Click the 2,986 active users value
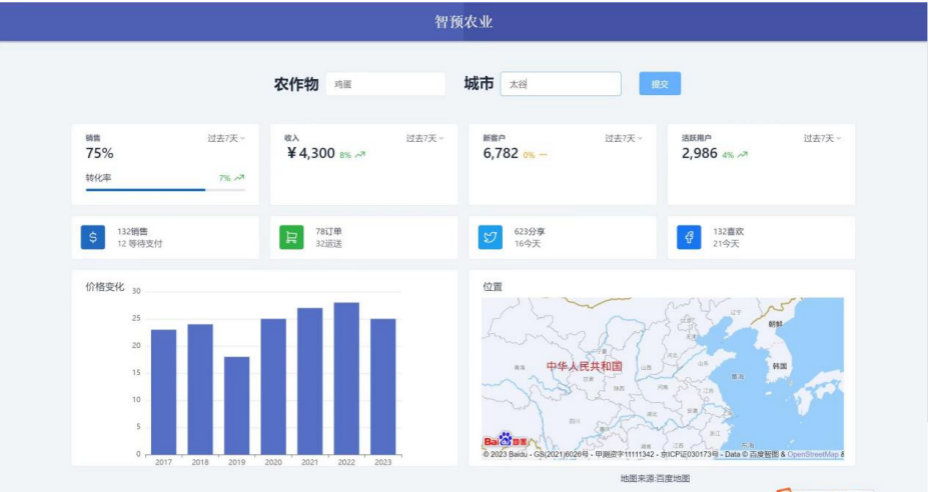 (x=699, y=153)
